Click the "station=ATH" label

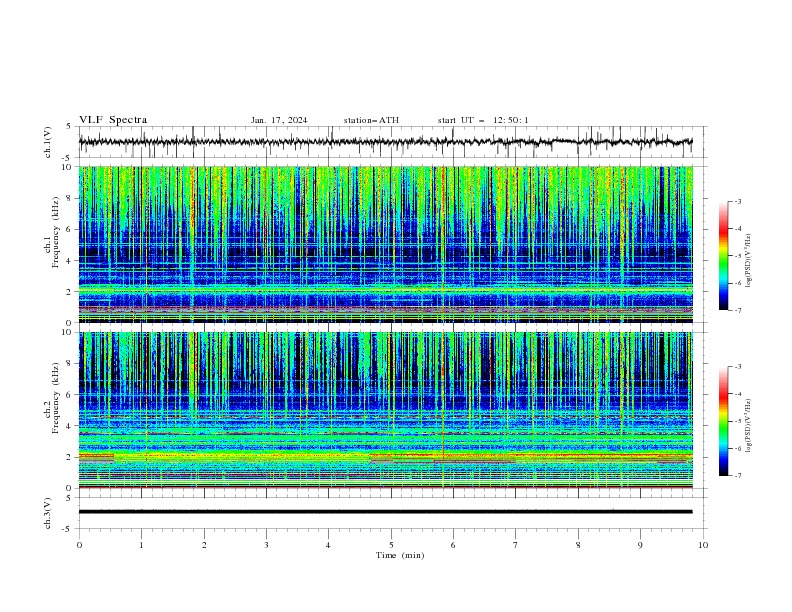pyautogui.click(x=371, y=120)
